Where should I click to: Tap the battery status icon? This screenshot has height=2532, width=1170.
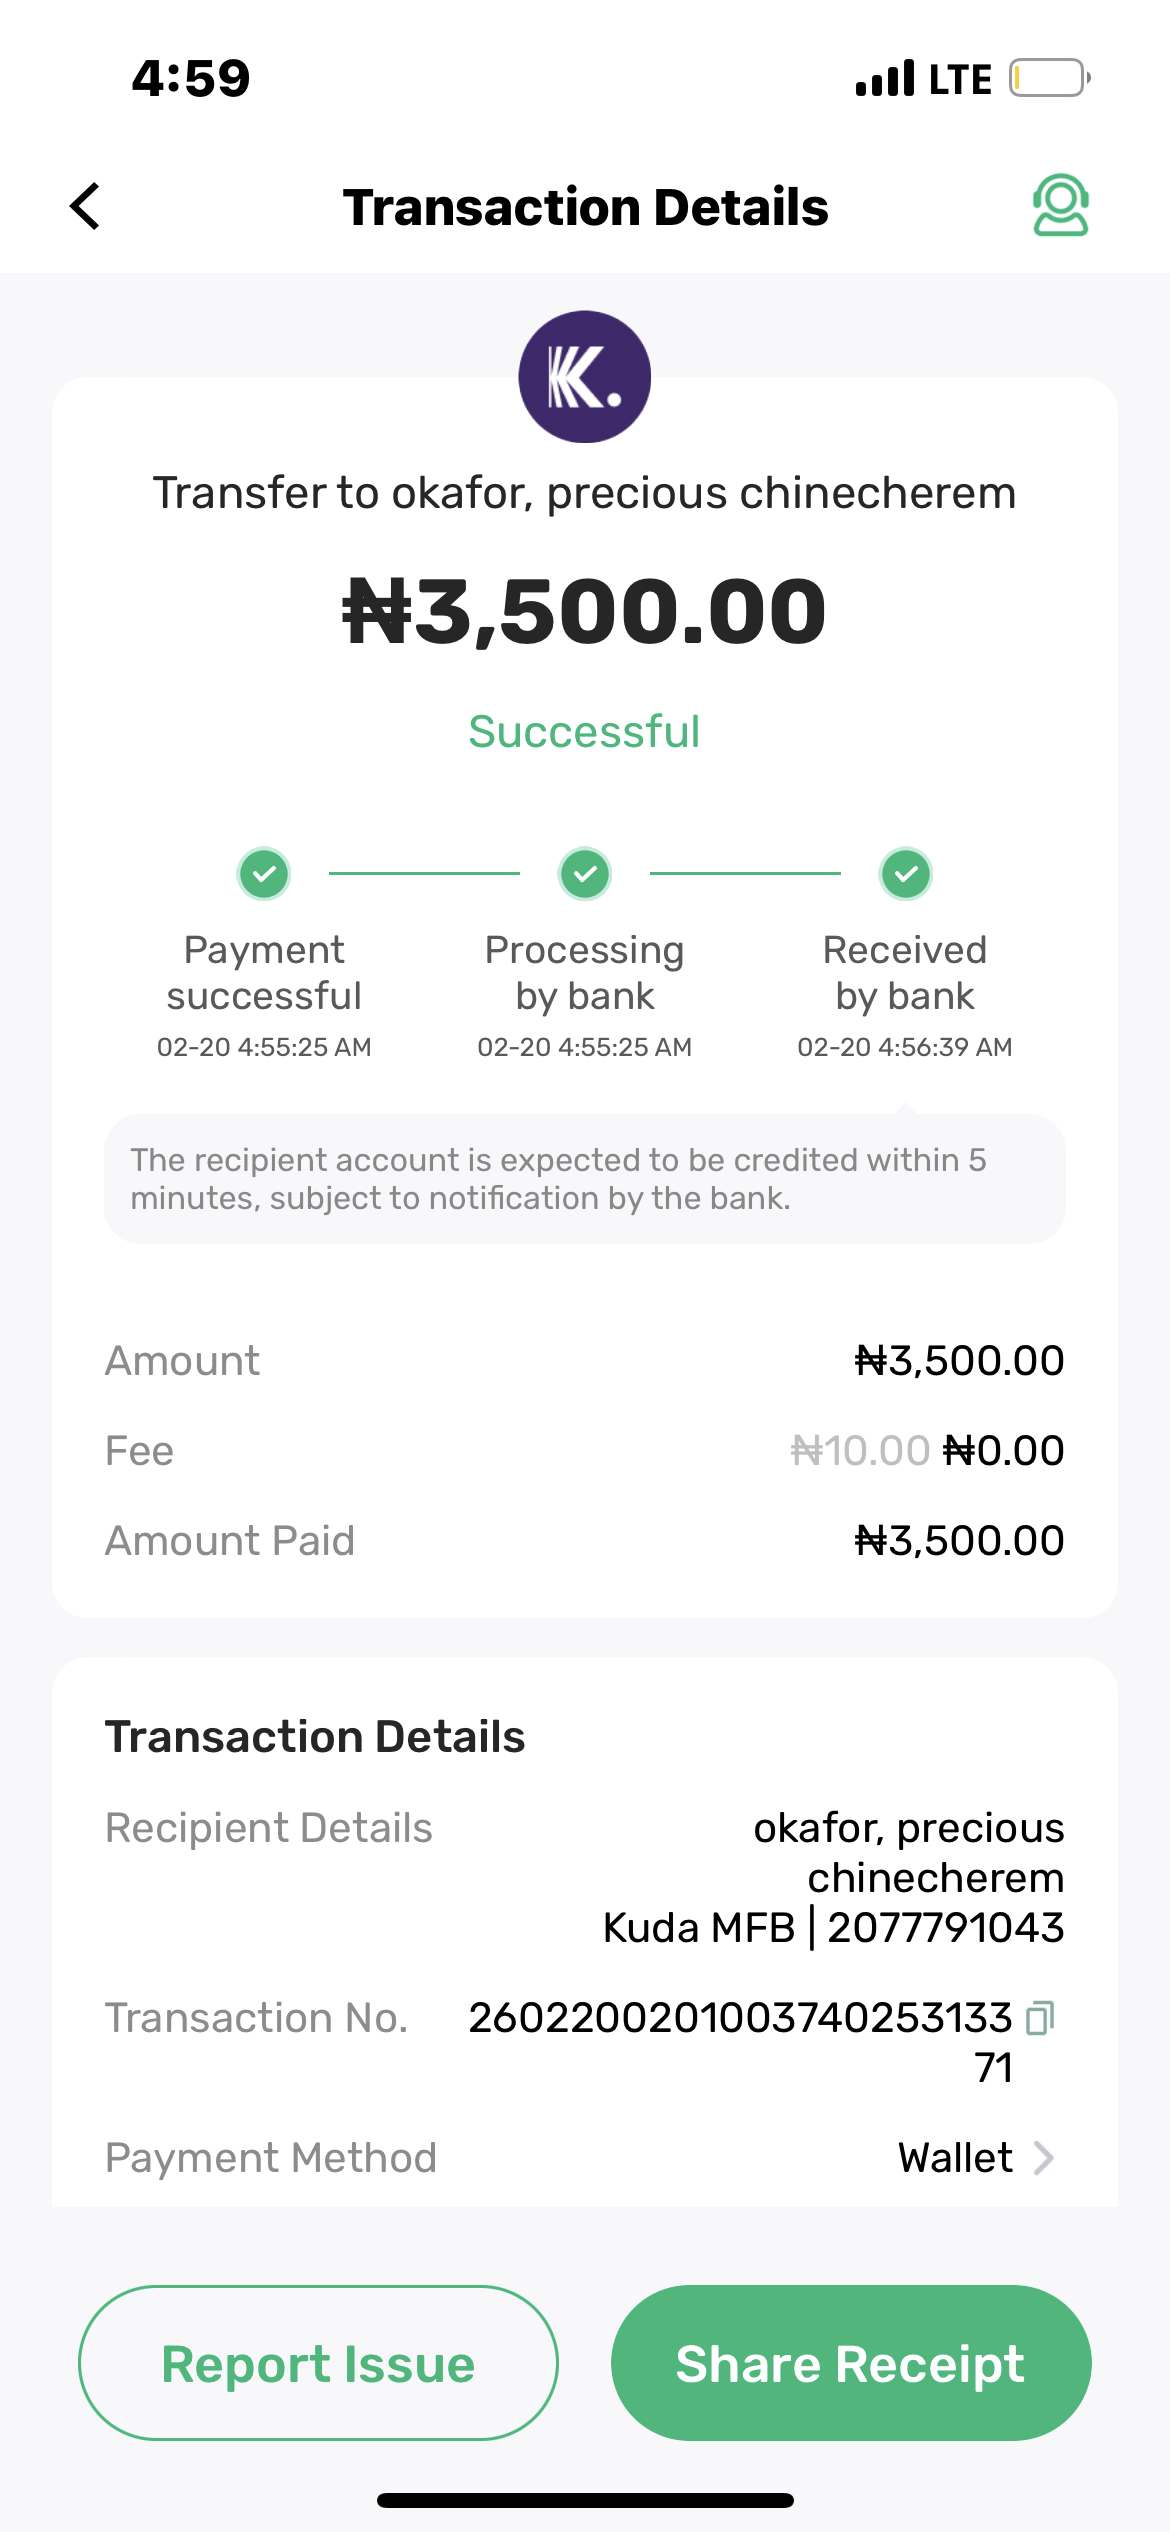1048,78
